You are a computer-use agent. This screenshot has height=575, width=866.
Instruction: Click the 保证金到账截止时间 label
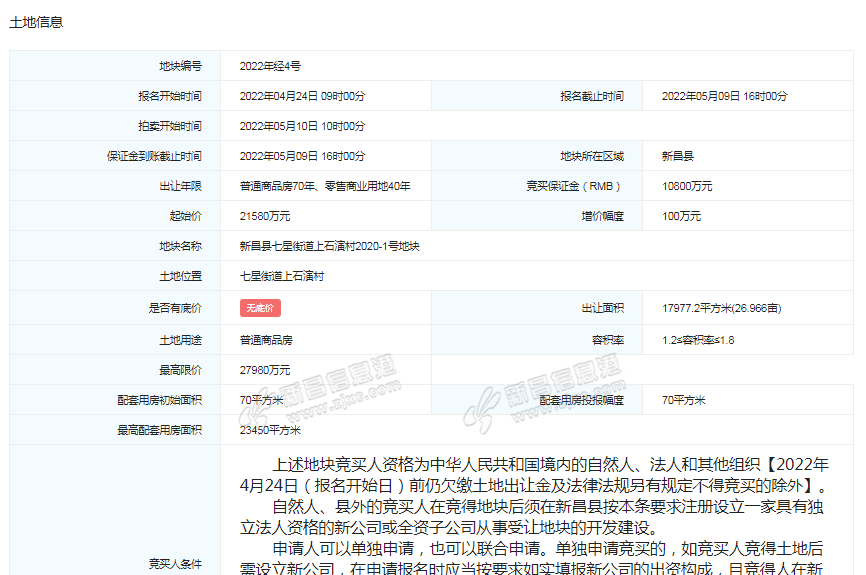(154, 156)
